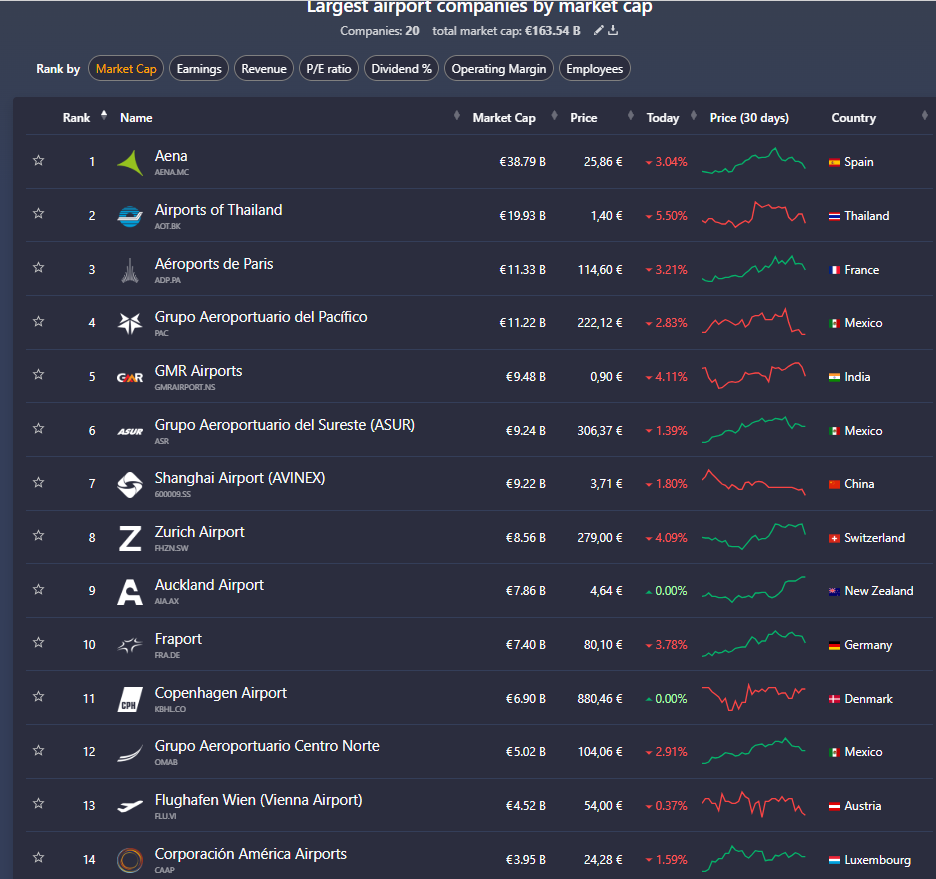
Task: Click the 880,46 € price value
Action: [x=599, y=699]
